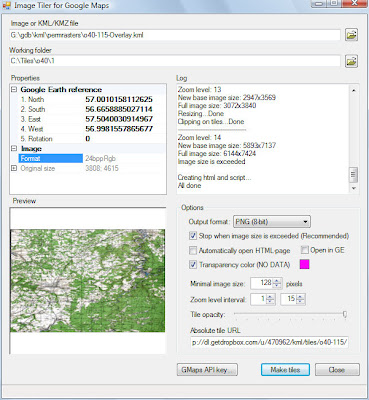Toggle Stop when image size is exceeded
The image size is (369, 400).
click(193, 236)
